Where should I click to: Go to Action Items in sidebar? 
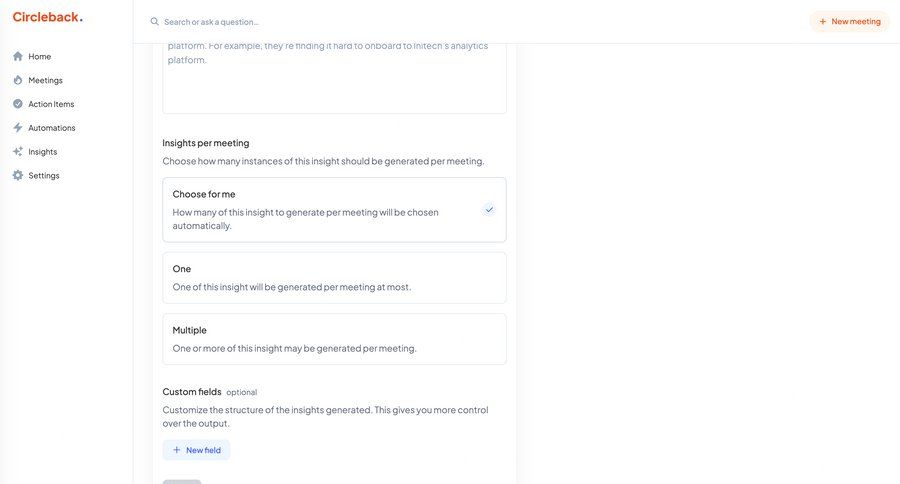point(51,104)
